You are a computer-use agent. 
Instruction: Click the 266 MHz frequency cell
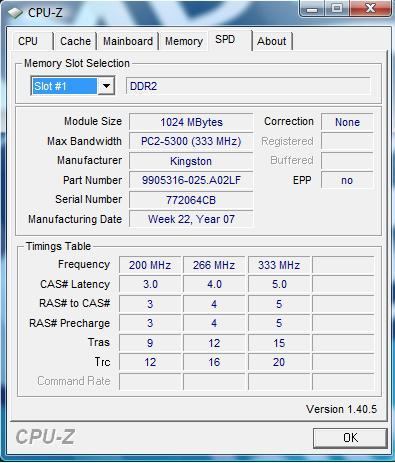[x=214, y=265]
